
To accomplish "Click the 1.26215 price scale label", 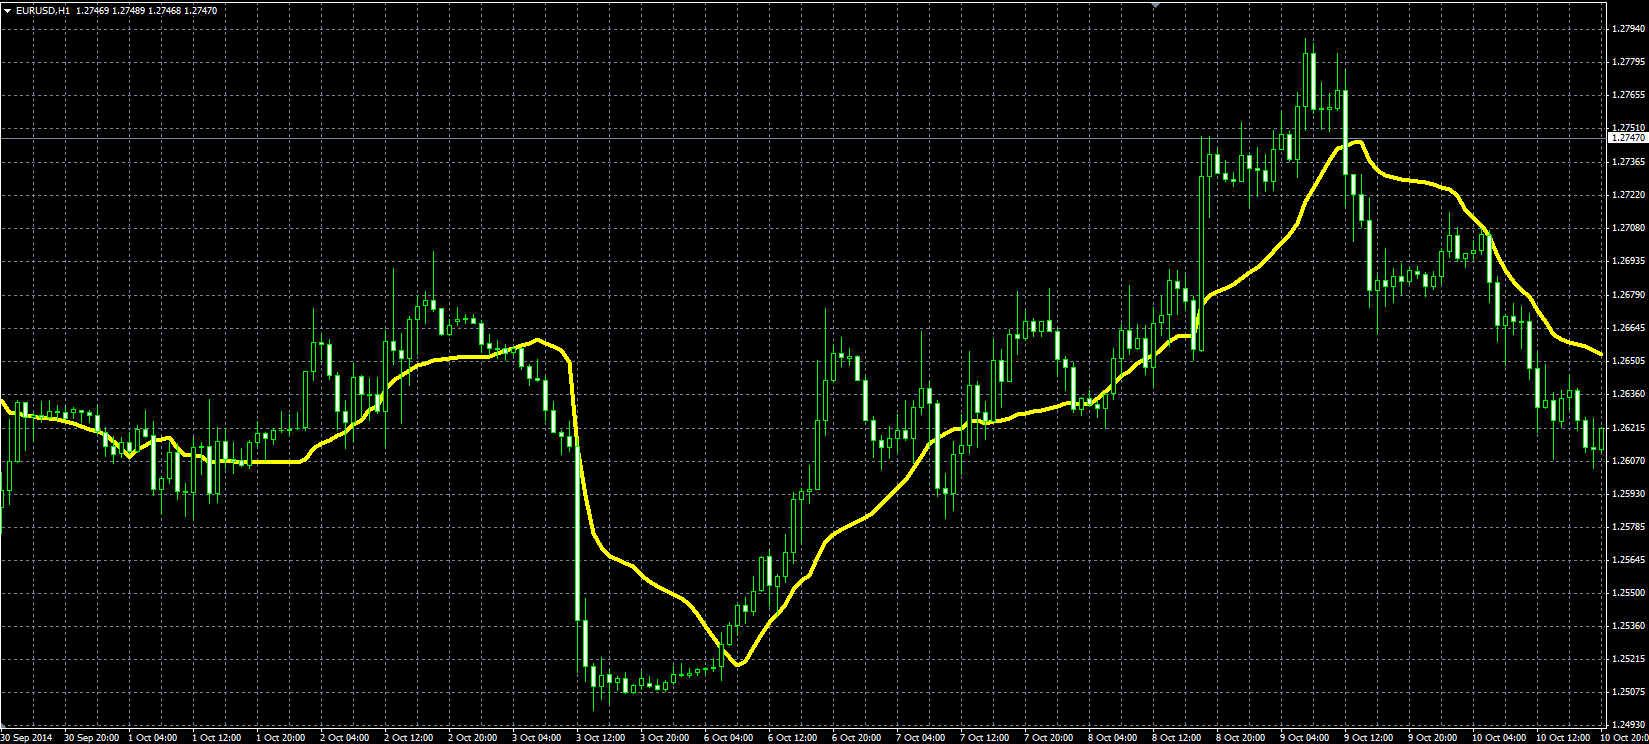I will [1629, 427].
